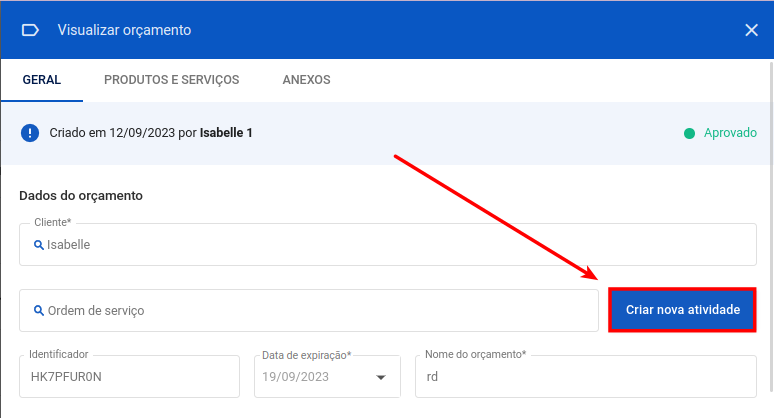Click the Criar nova atividade button
Viewport: 774px width, 418px height.
coord(682,310)
